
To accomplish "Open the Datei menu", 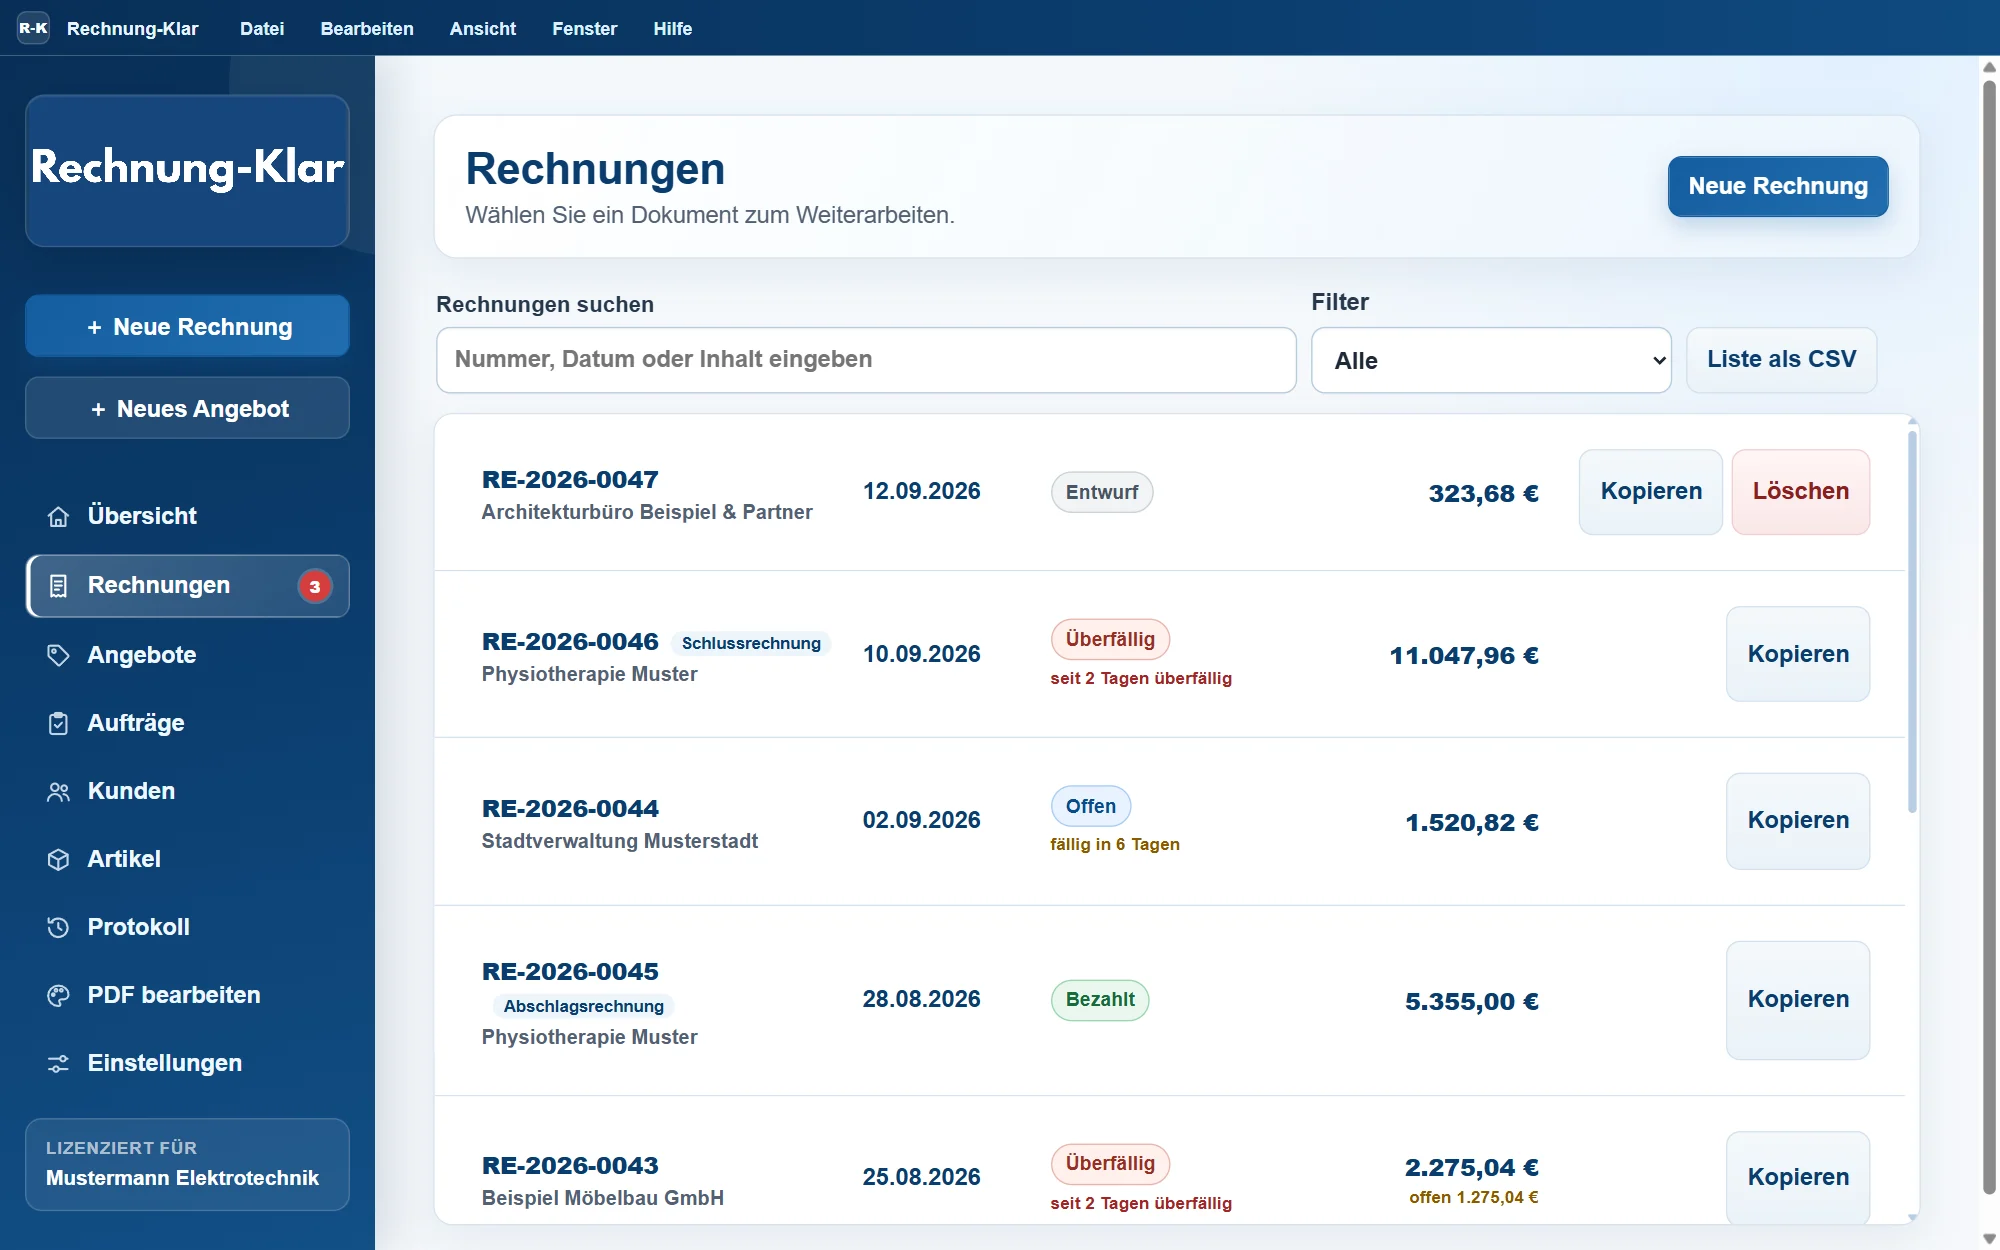I will pyautogui.click(x=262, y=29).
